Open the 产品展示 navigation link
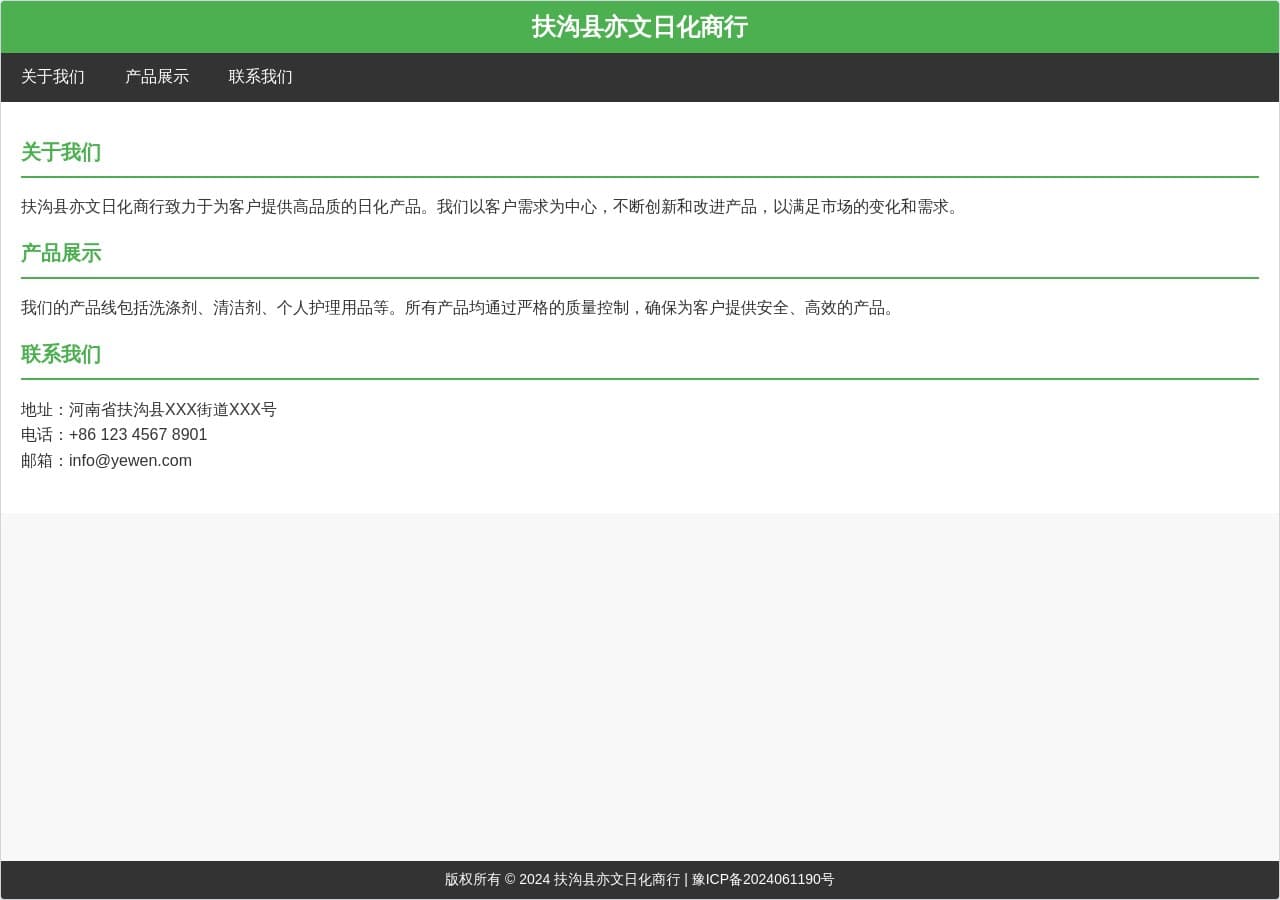Image resolution: width=1280 pixels, height=900 pixels. [157, 77]
